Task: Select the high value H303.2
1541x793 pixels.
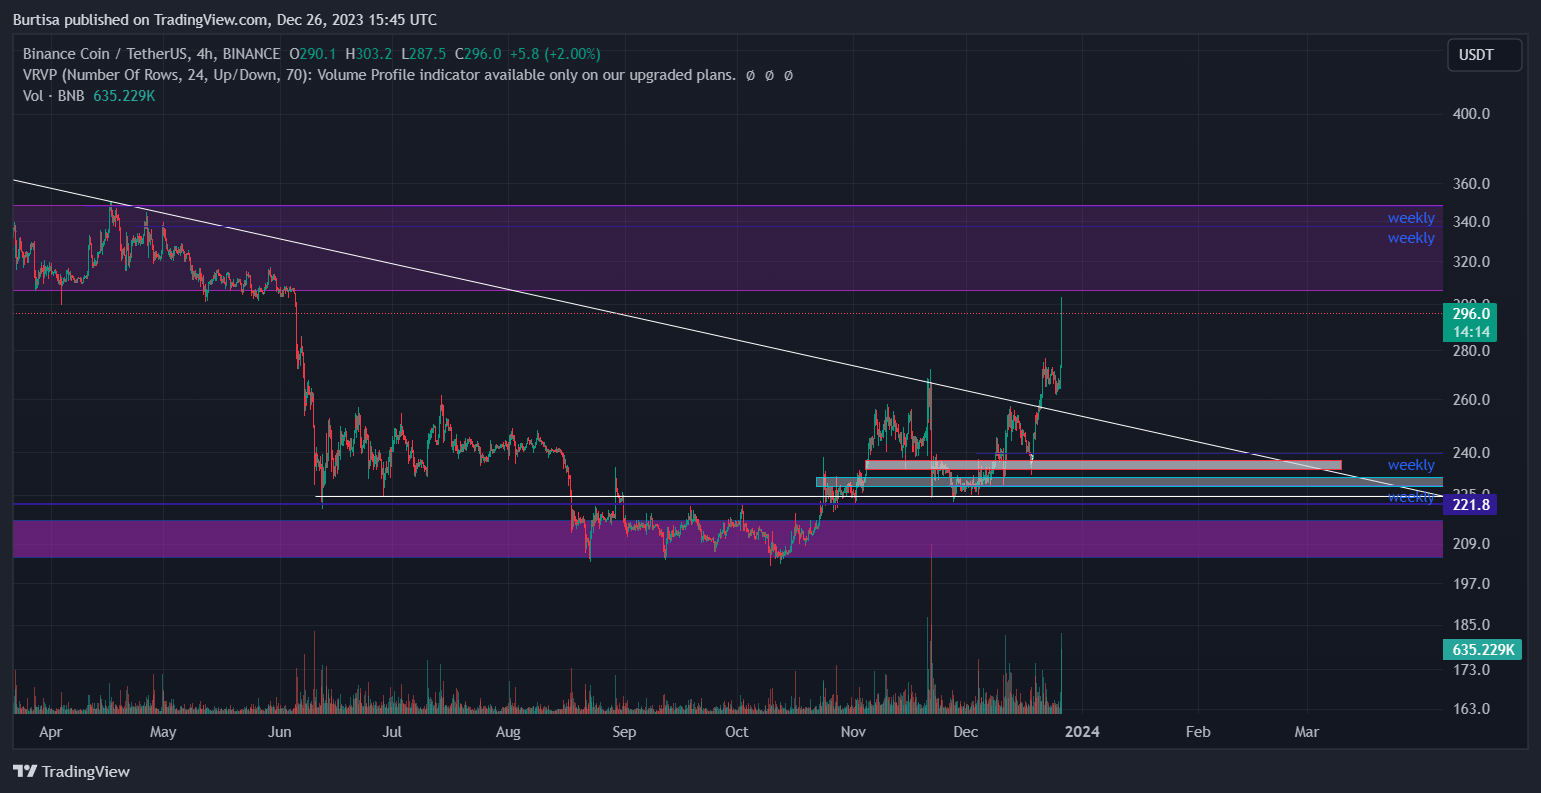Action: tap(370, 54)
